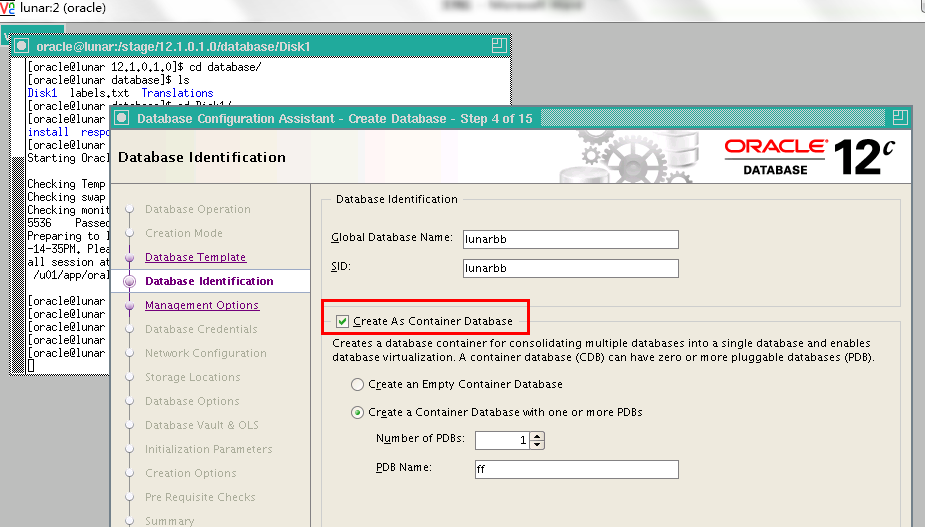This screenshot has width=925, height=527.
Task: Click the VNC logo icon in title bar
Action: (x=7, y=8)
